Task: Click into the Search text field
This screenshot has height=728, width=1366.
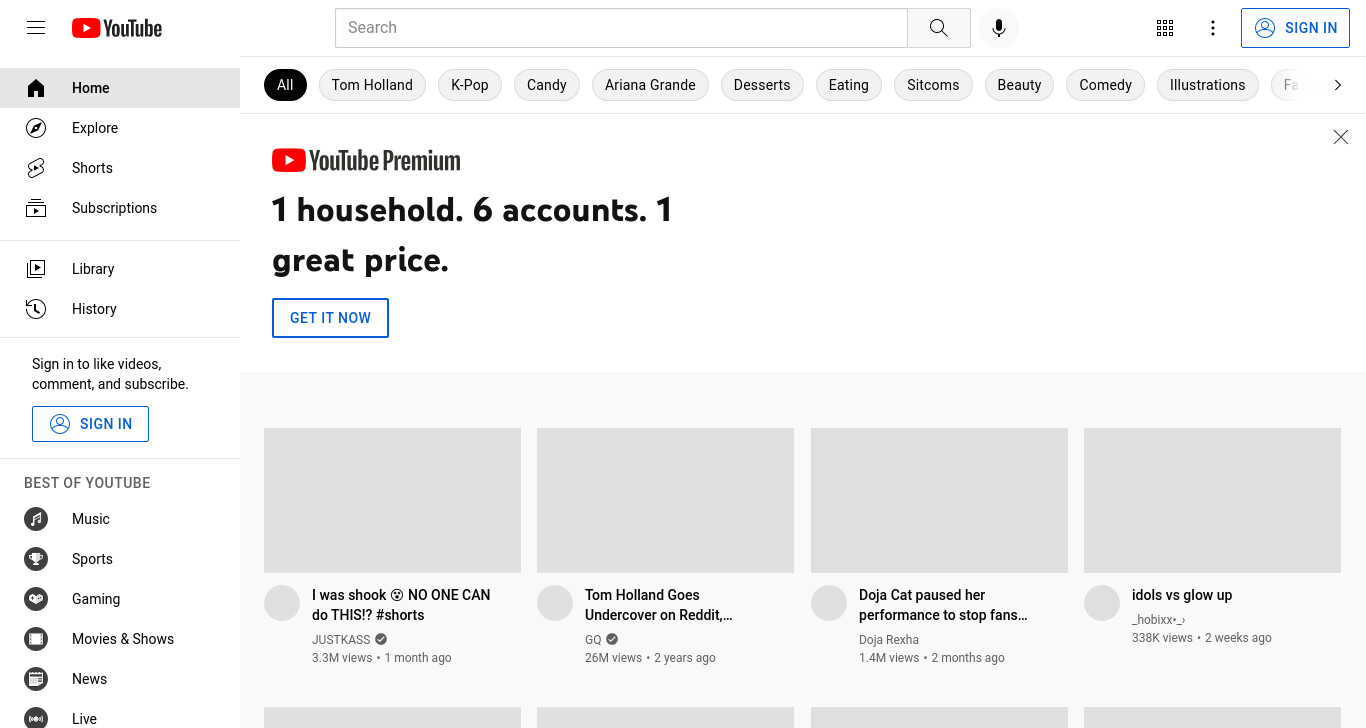Action: (621, 28)
